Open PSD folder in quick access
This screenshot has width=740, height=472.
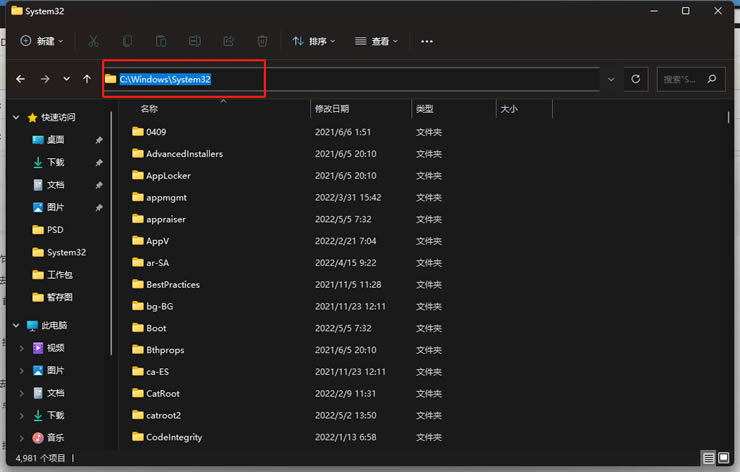click(x=48, y=230)
